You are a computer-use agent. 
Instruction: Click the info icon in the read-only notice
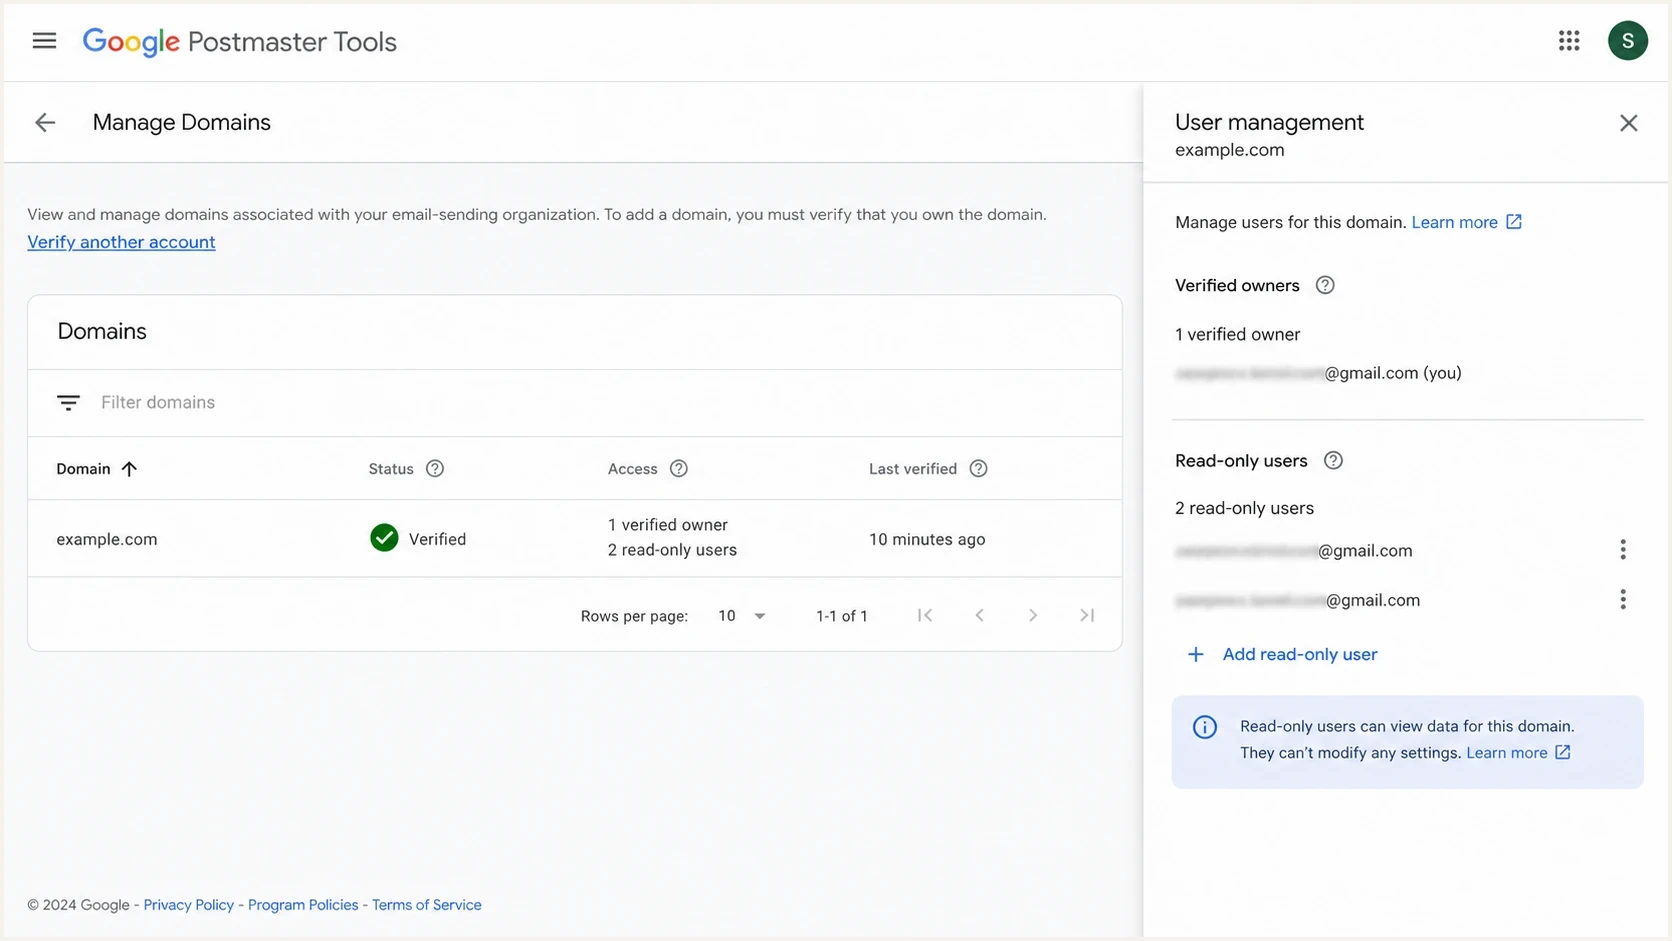pyautogui.click(x=1205, y=727)
